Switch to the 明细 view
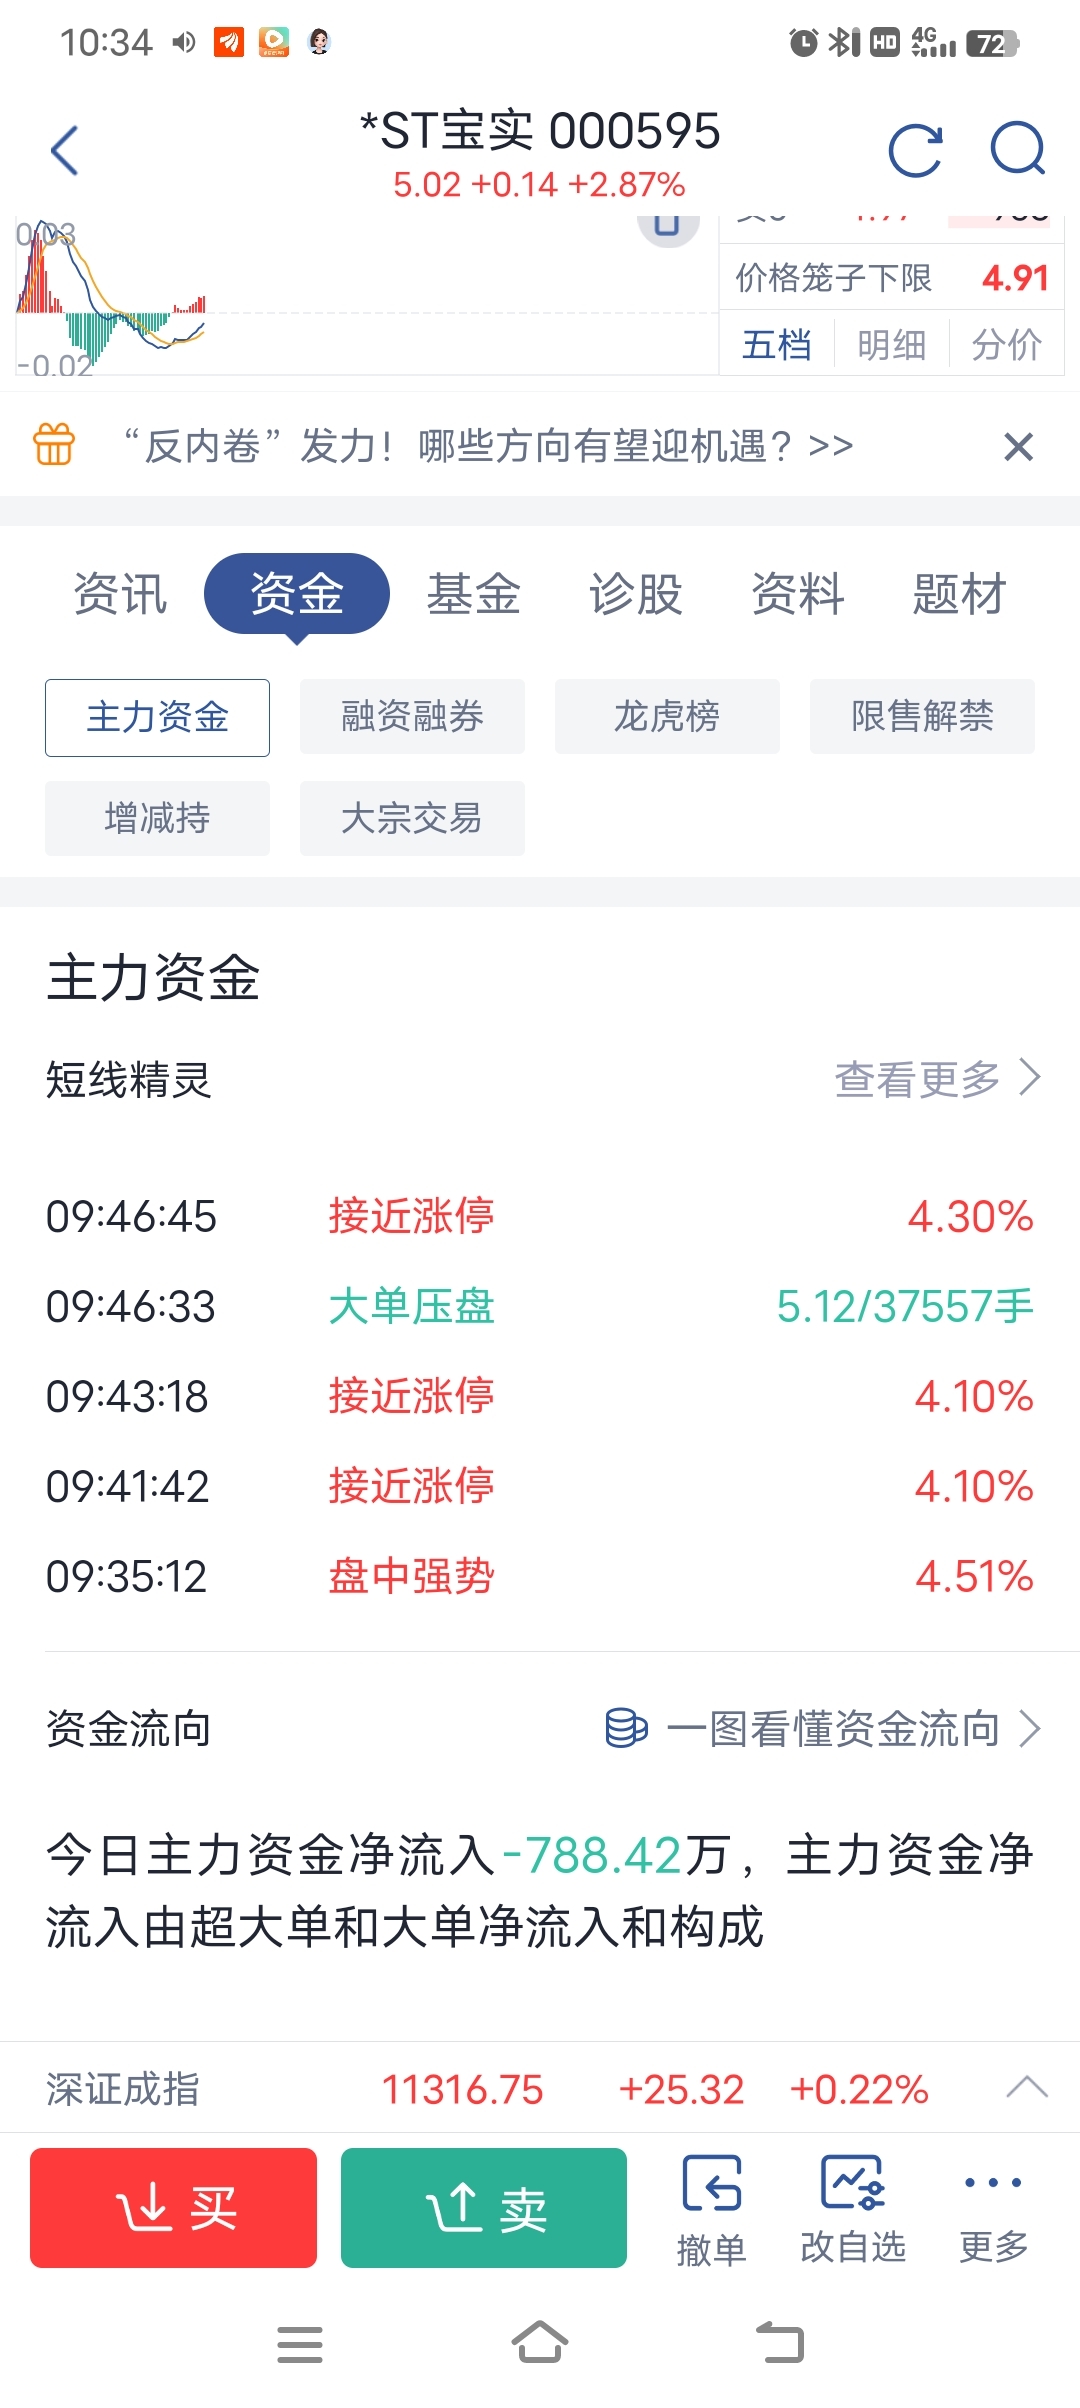This screenshot has height=2408, width=1080. coord(891,345)
